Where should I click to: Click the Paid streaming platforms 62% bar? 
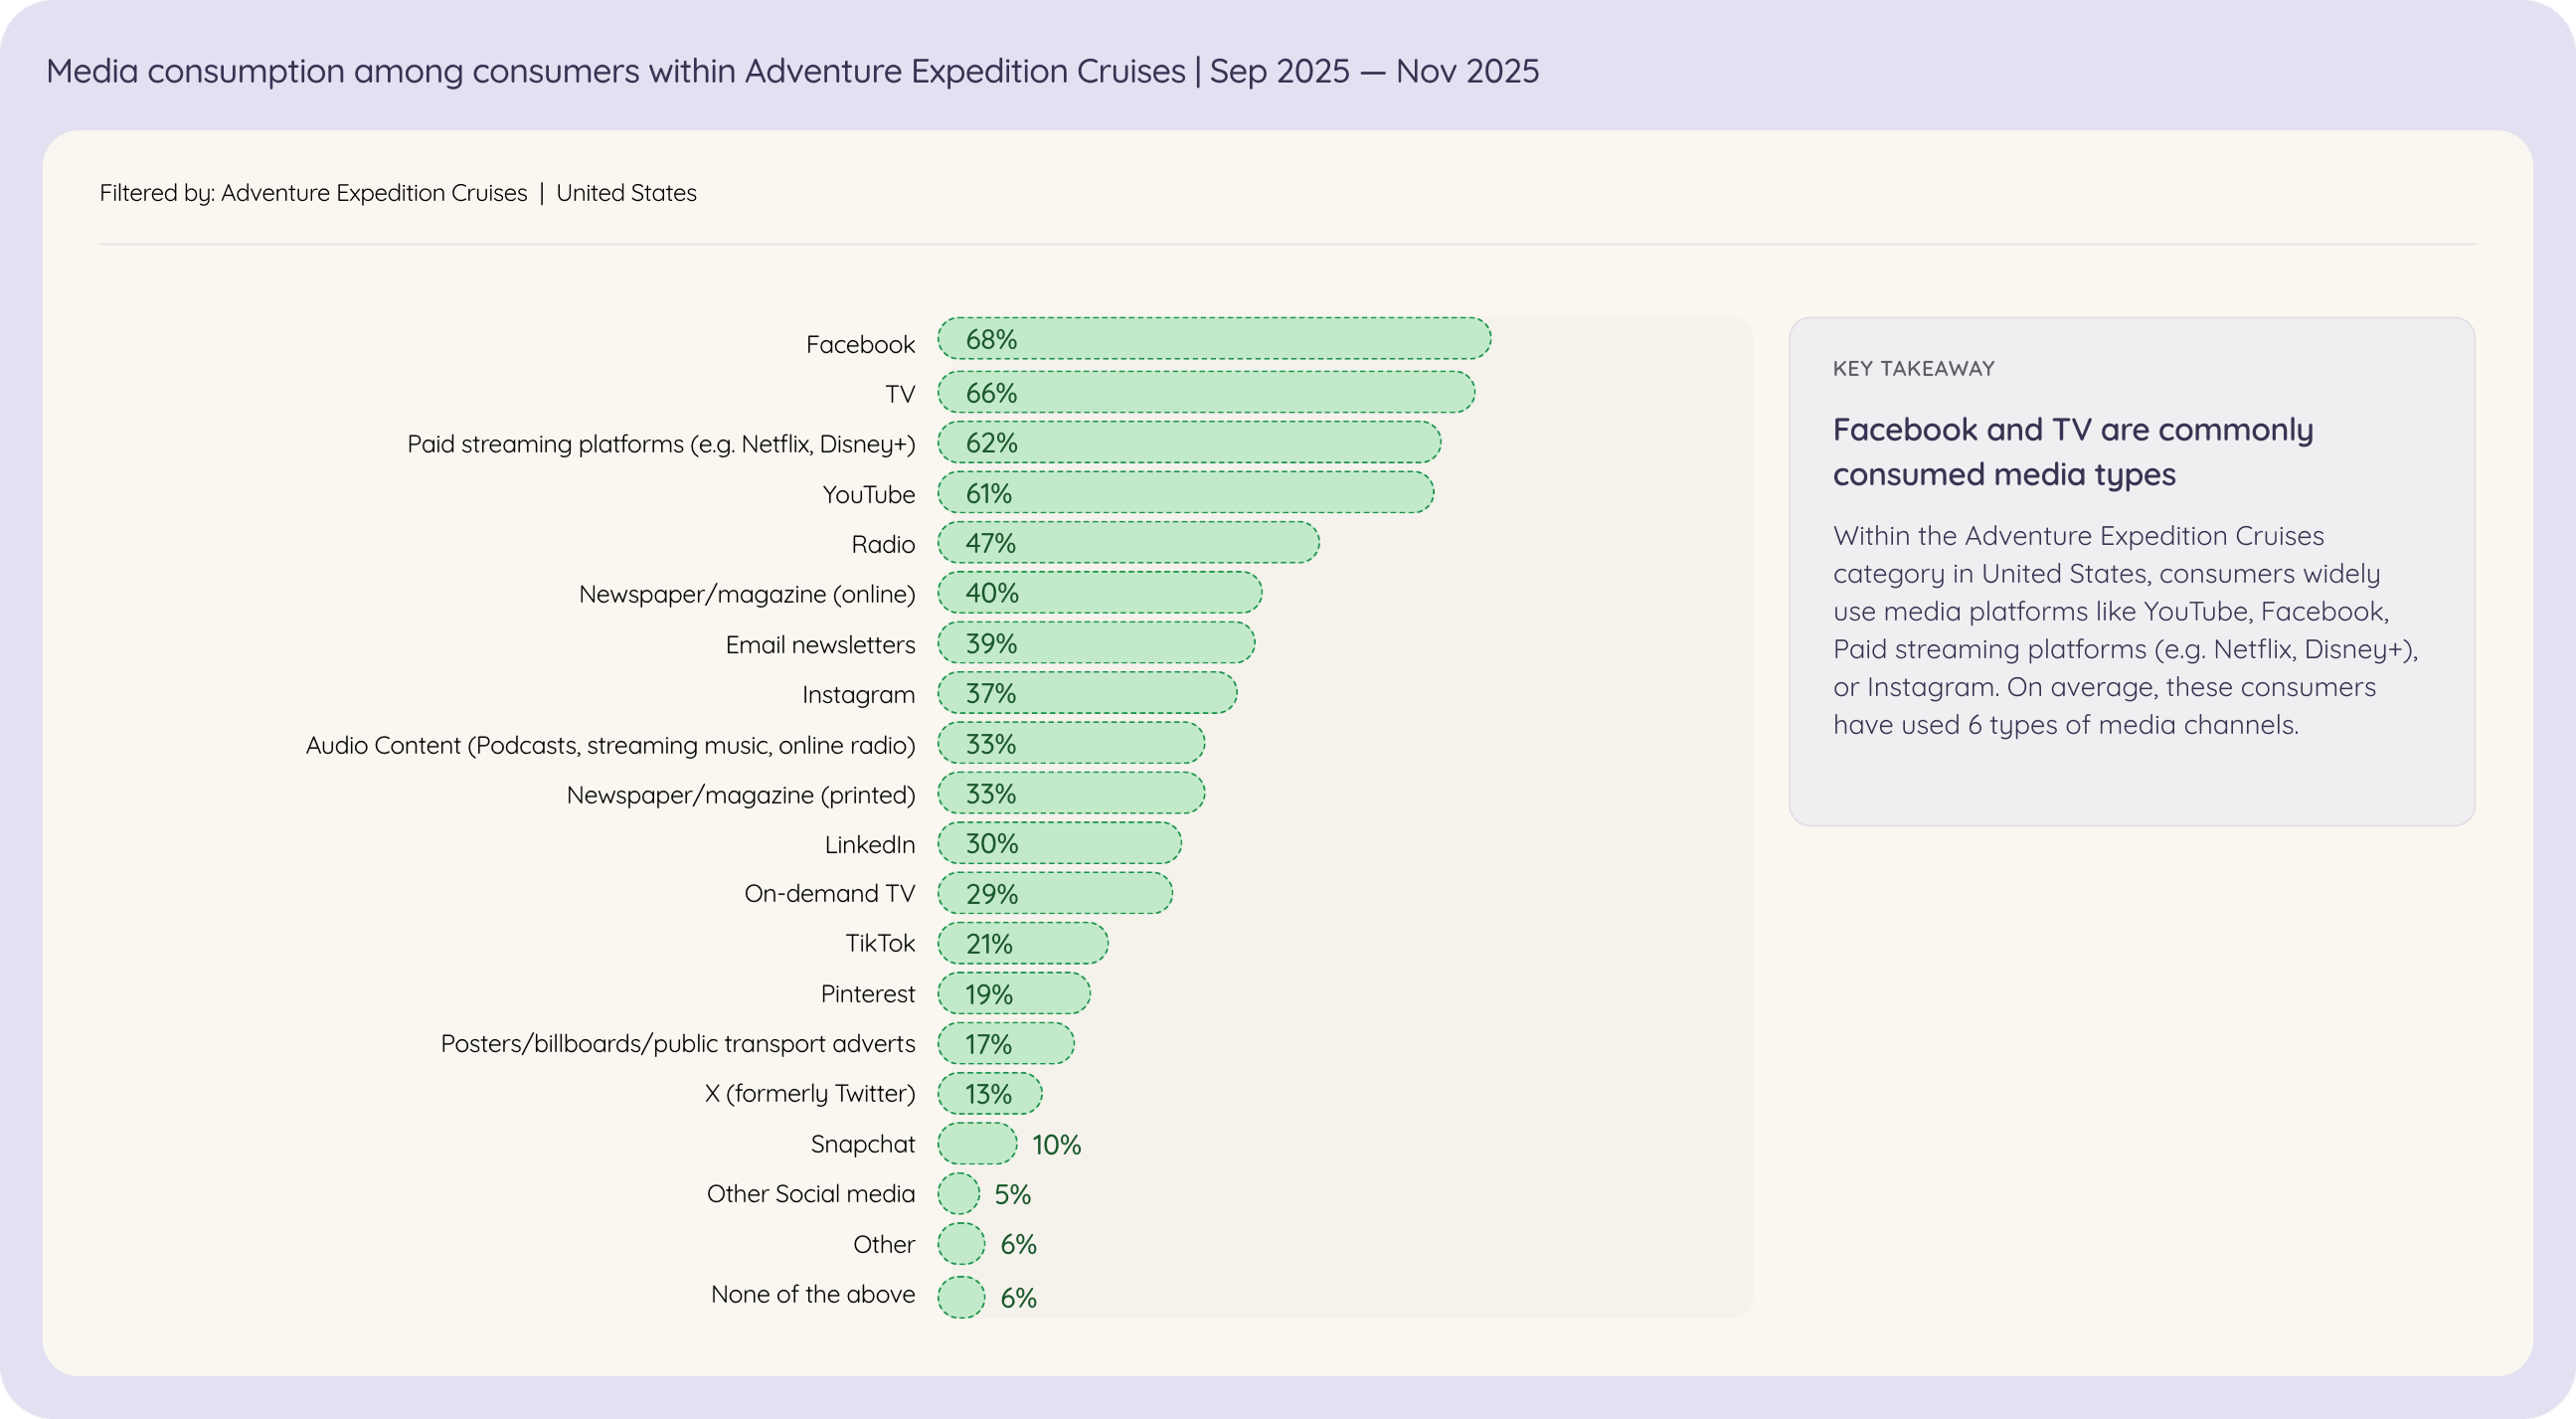coord(1188,442)
